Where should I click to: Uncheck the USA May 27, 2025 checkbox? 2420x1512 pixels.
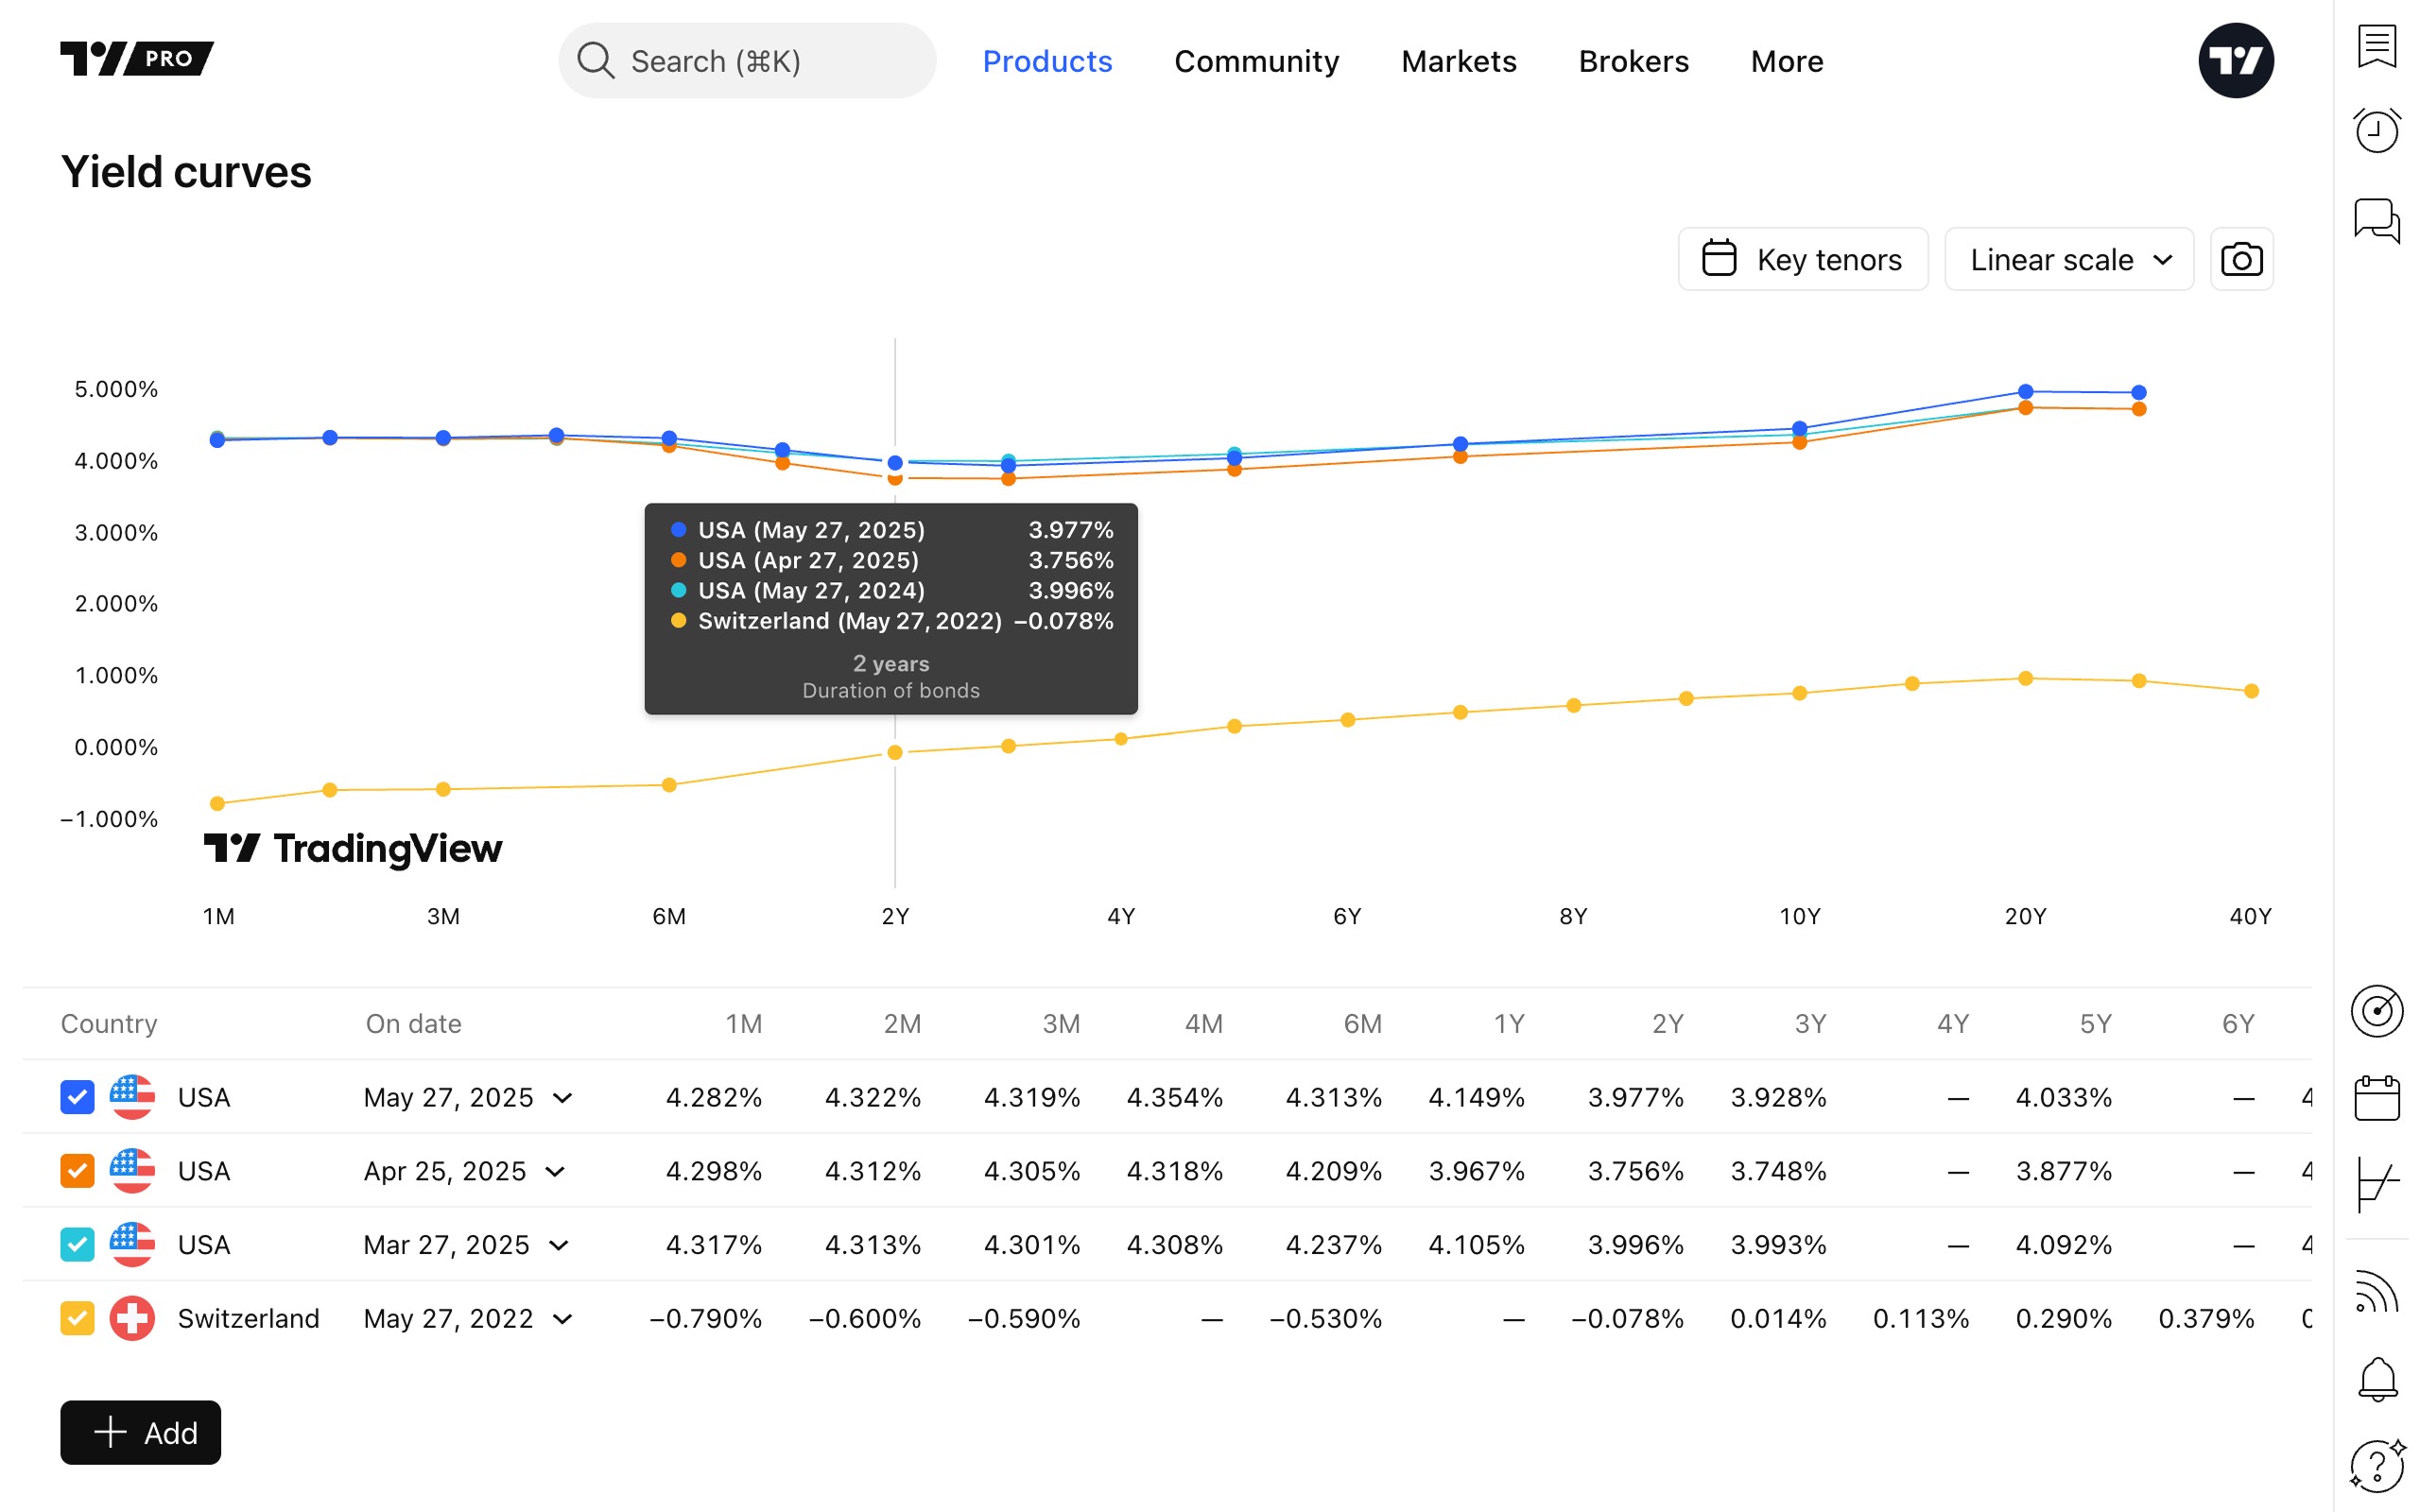click(78, 1097)
